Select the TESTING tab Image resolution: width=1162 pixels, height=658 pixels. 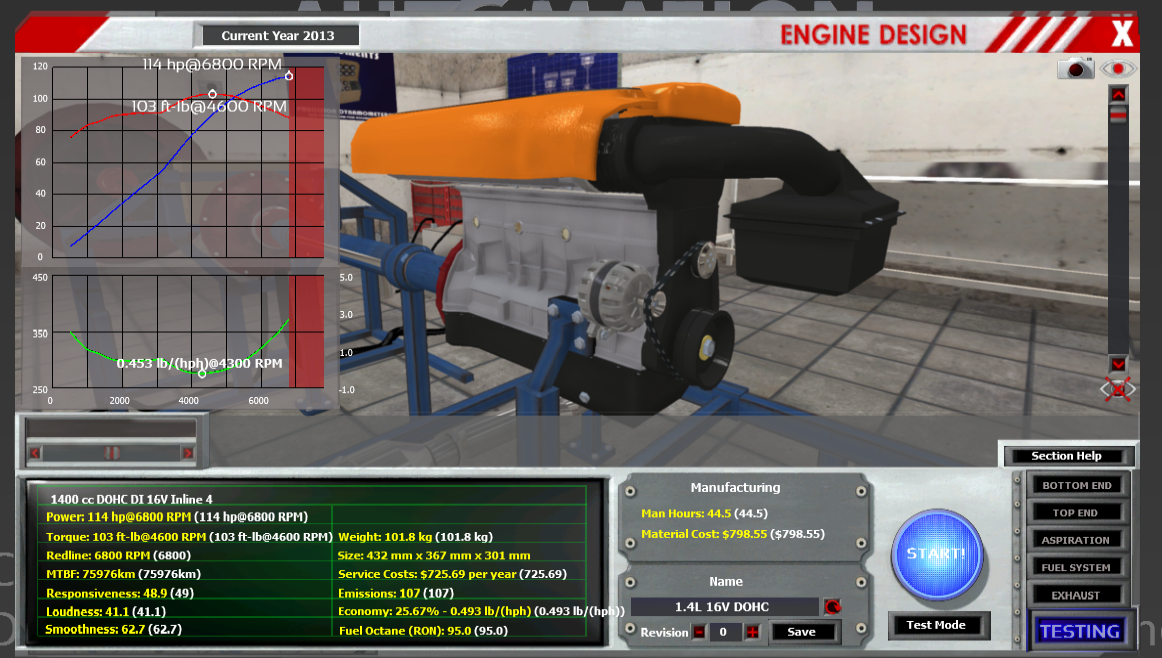(1080, 631)
